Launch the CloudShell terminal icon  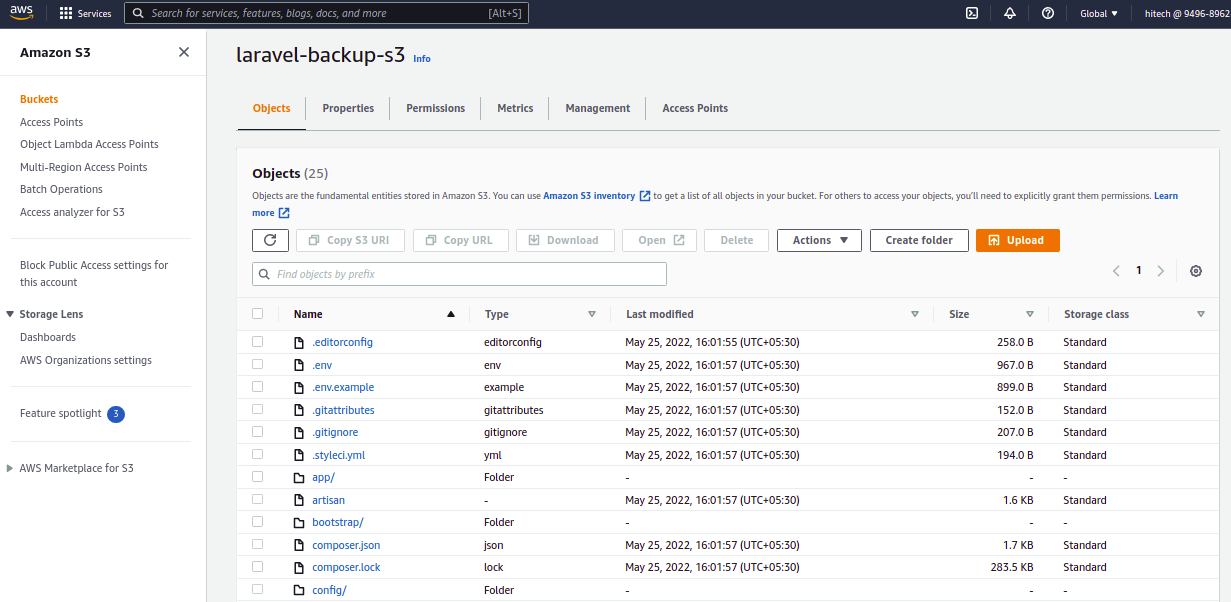(x=971, y=13)
